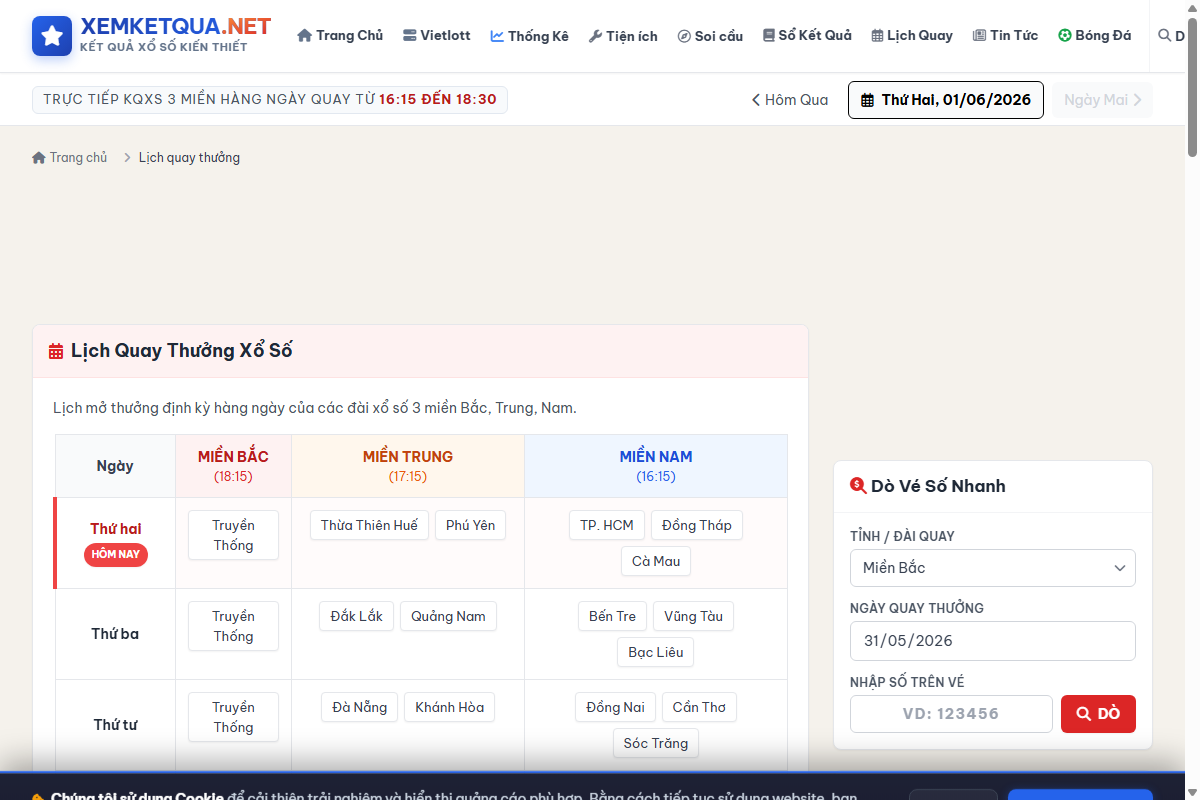The image size is (1200, 800).
Task: Open the Vietlott menu item
Action: click(x=436, y=35)
